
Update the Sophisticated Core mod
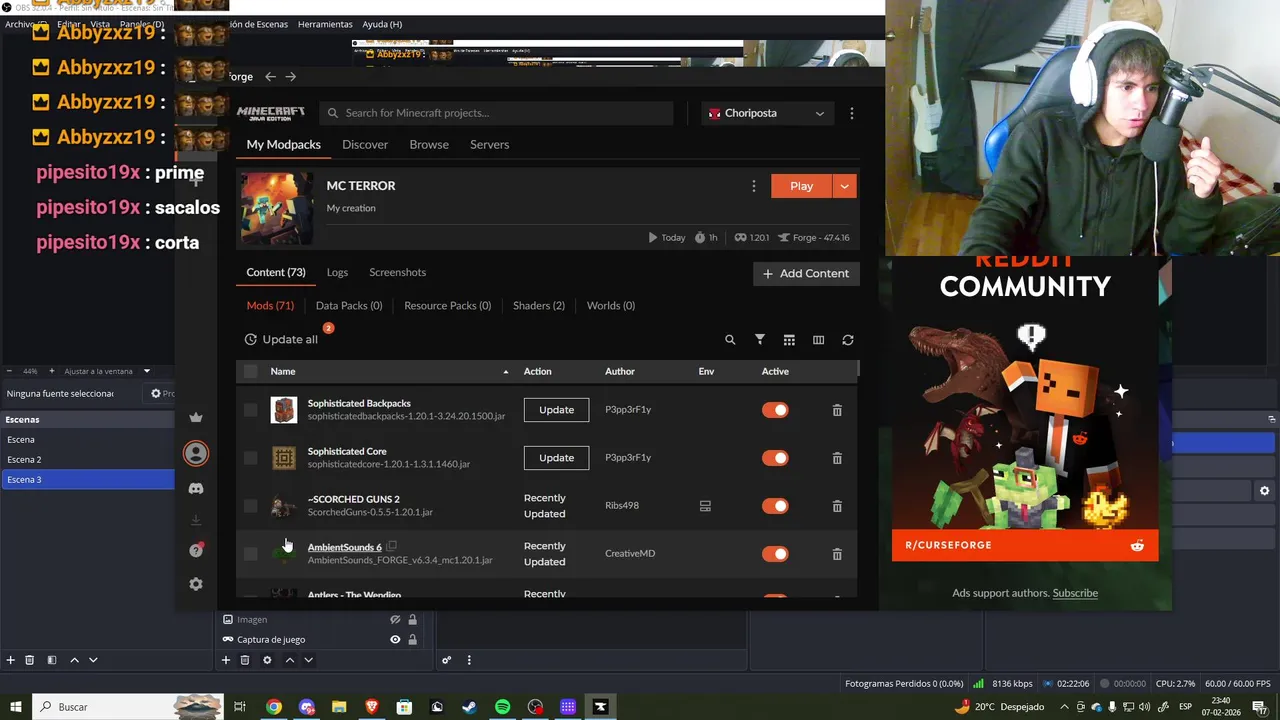pos(556,458)
